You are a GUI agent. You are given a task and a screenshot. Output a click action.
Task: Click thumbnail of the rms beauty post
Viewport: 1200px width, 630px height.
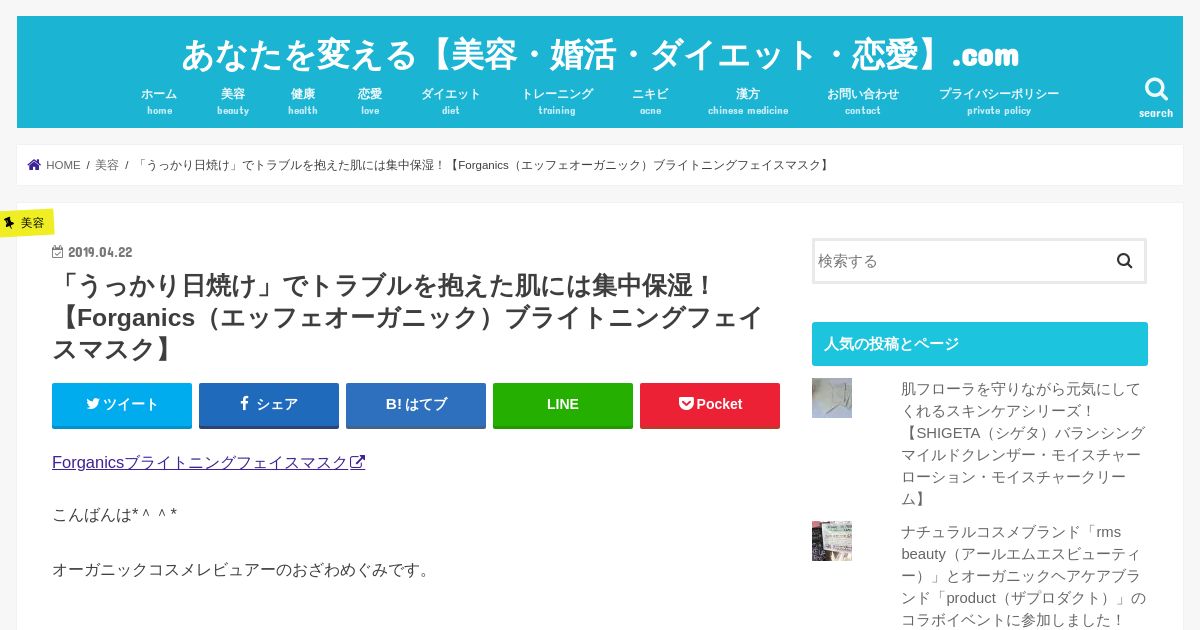coord(832,541)
